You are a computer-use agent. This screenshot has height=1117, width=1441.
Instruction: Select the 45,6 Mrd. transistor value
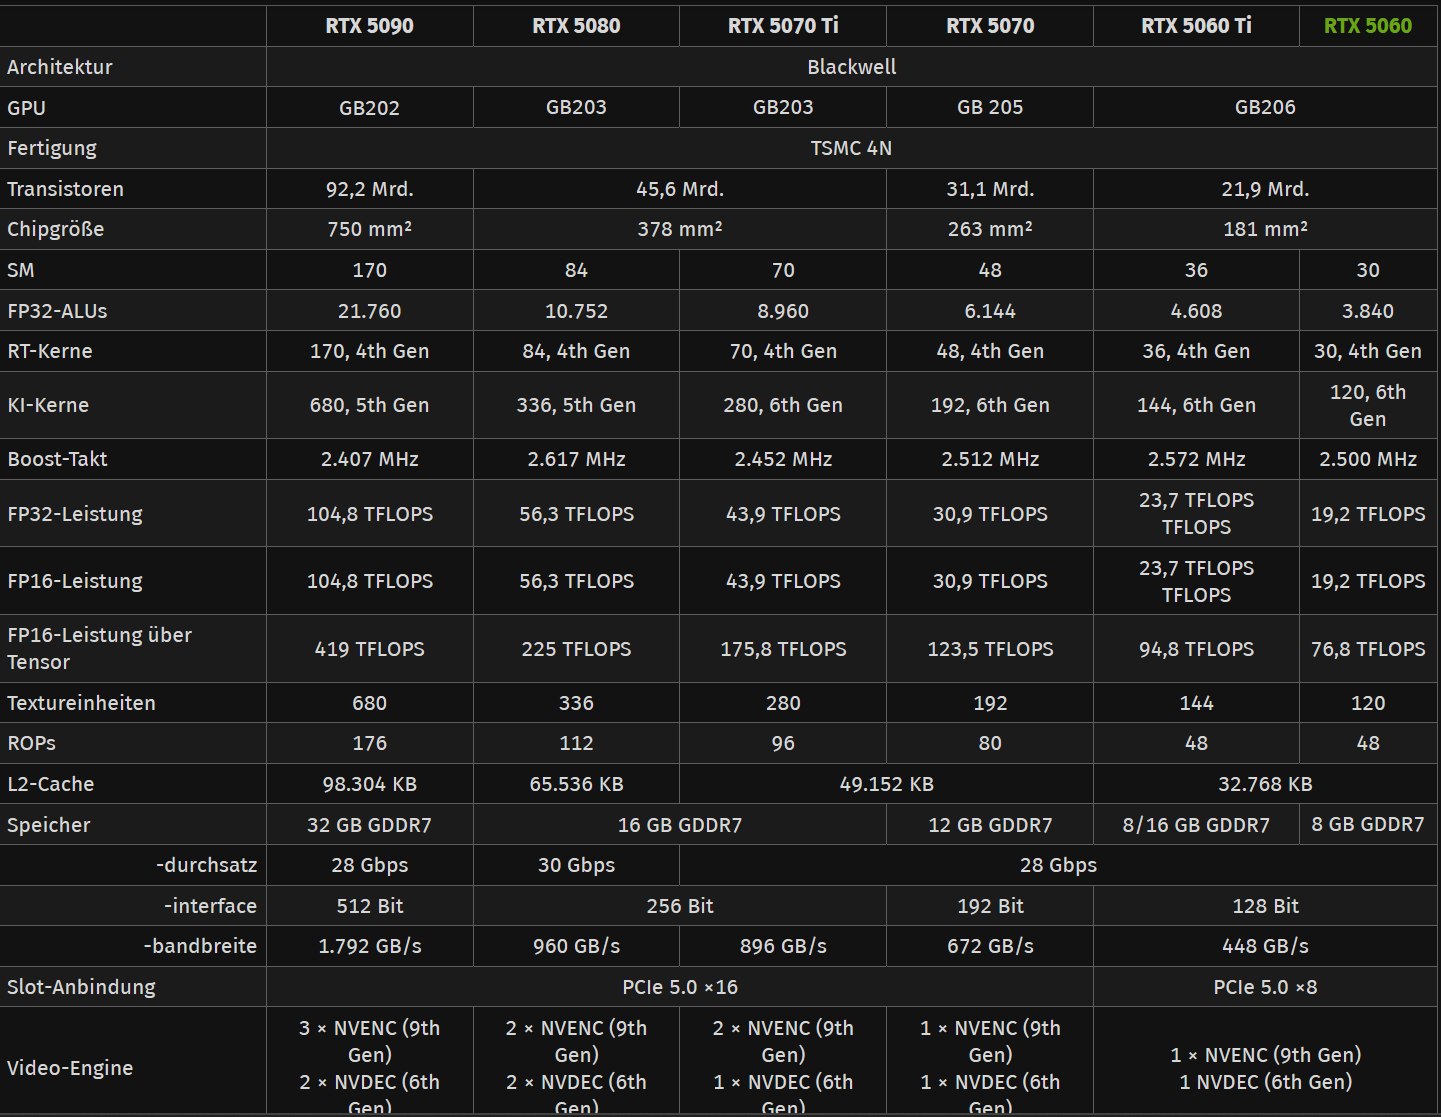point(680,189)
